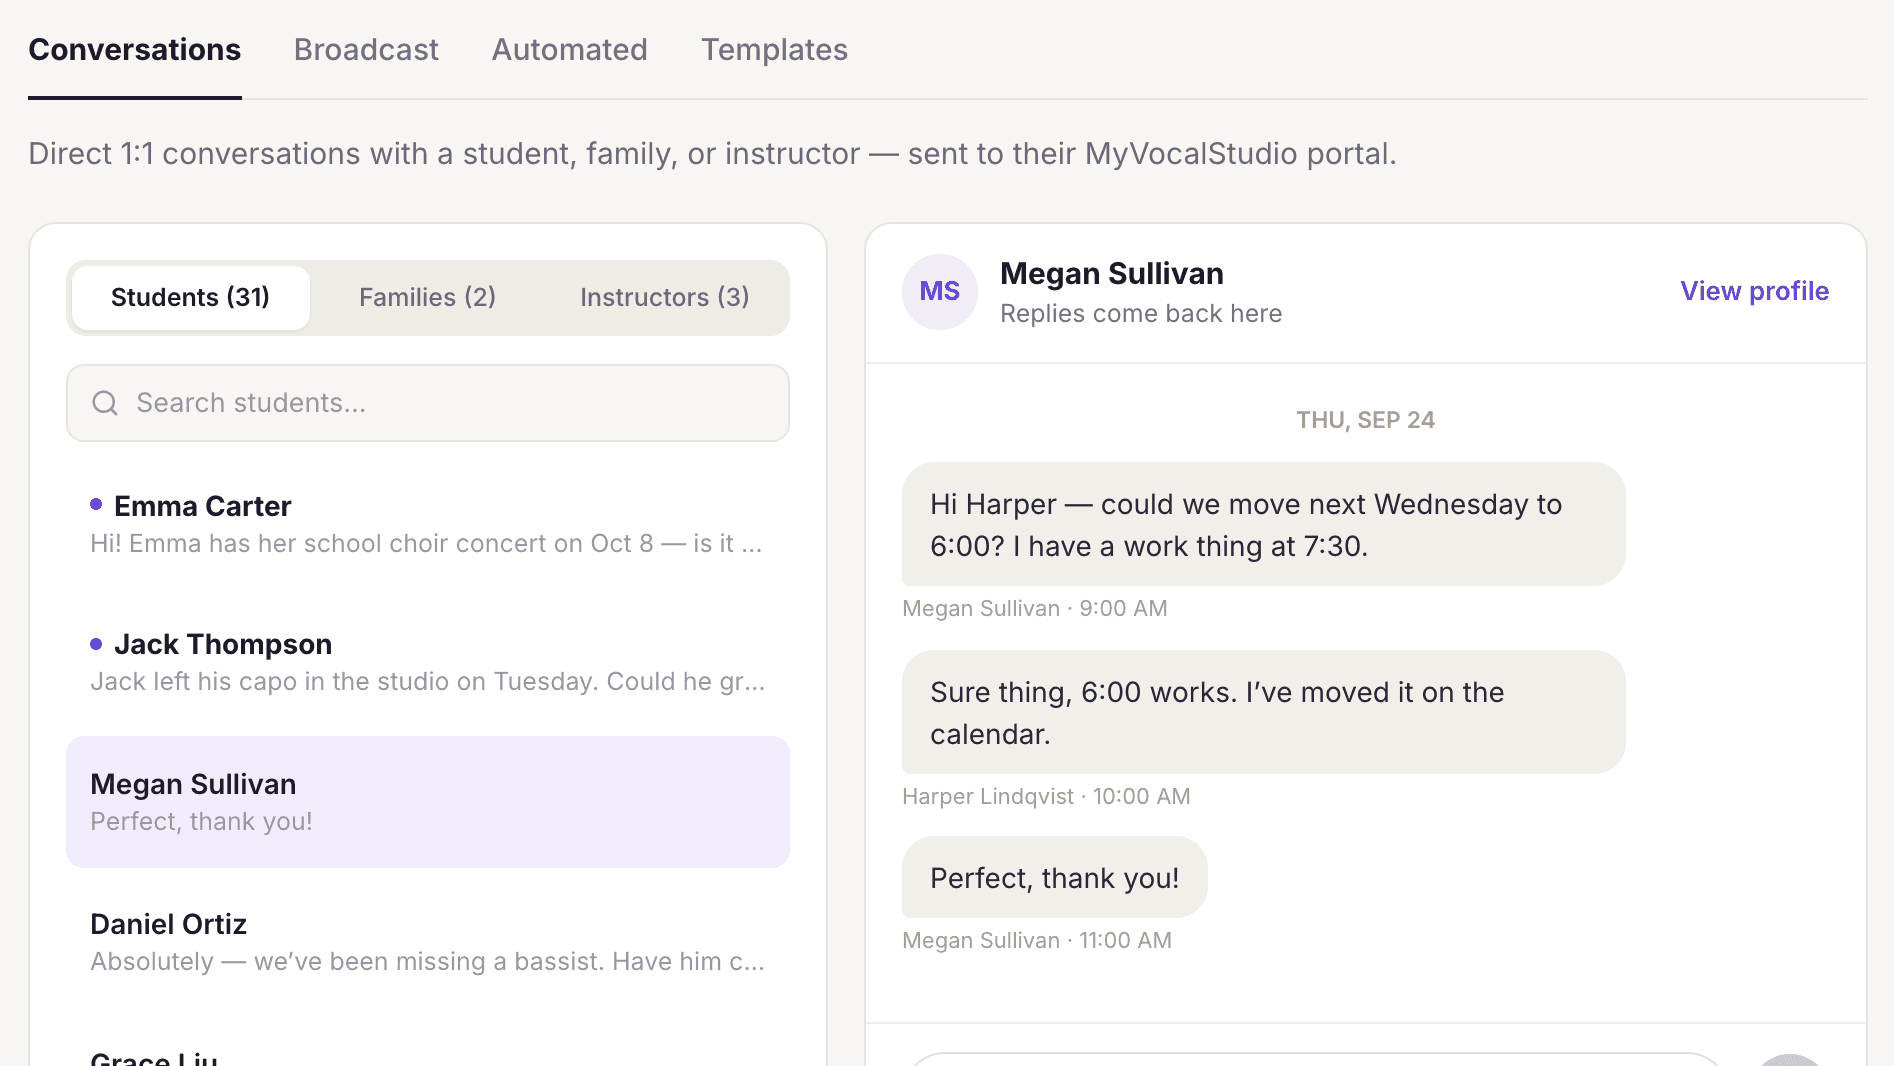Go to the Templates tab

pyautogui.click(x=774, y=50)
